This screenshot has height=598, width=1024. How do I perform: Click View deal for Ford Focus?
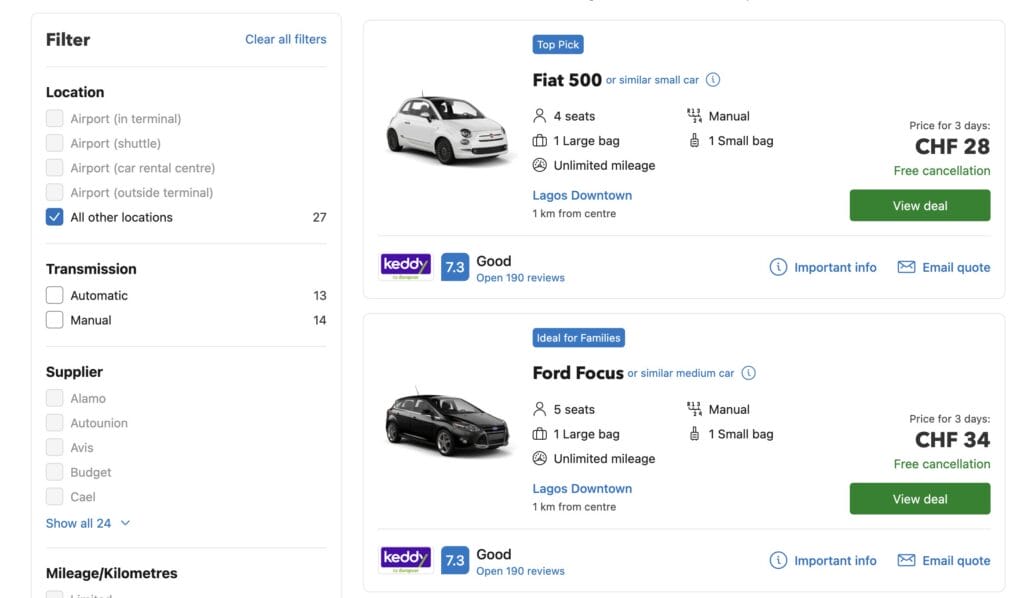pos(919,499)
